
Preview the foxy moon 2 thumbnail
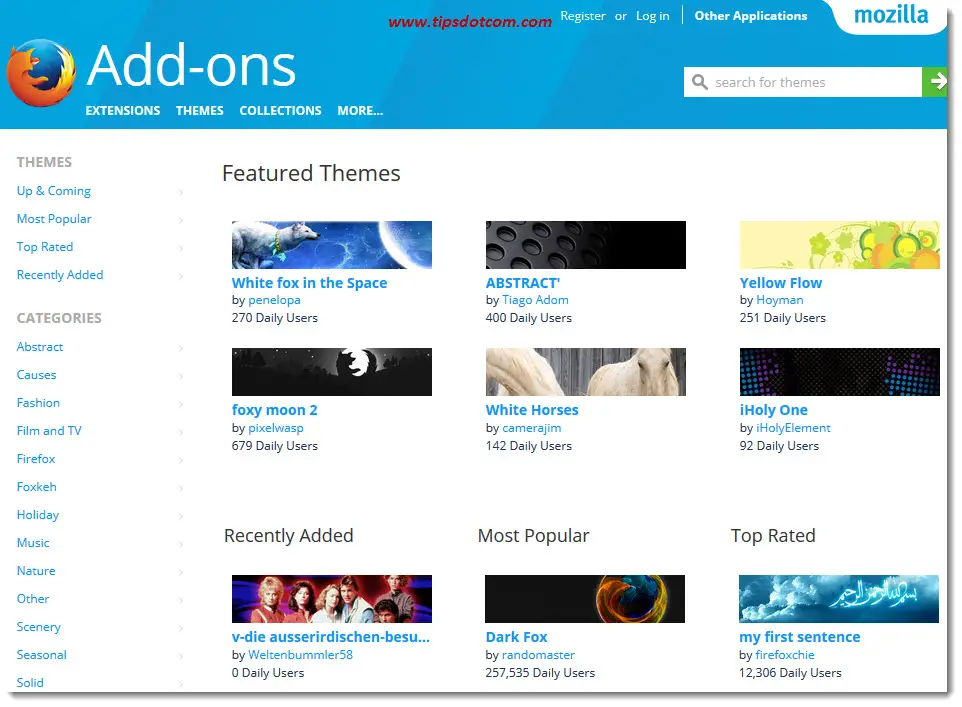tap(332, 372)
